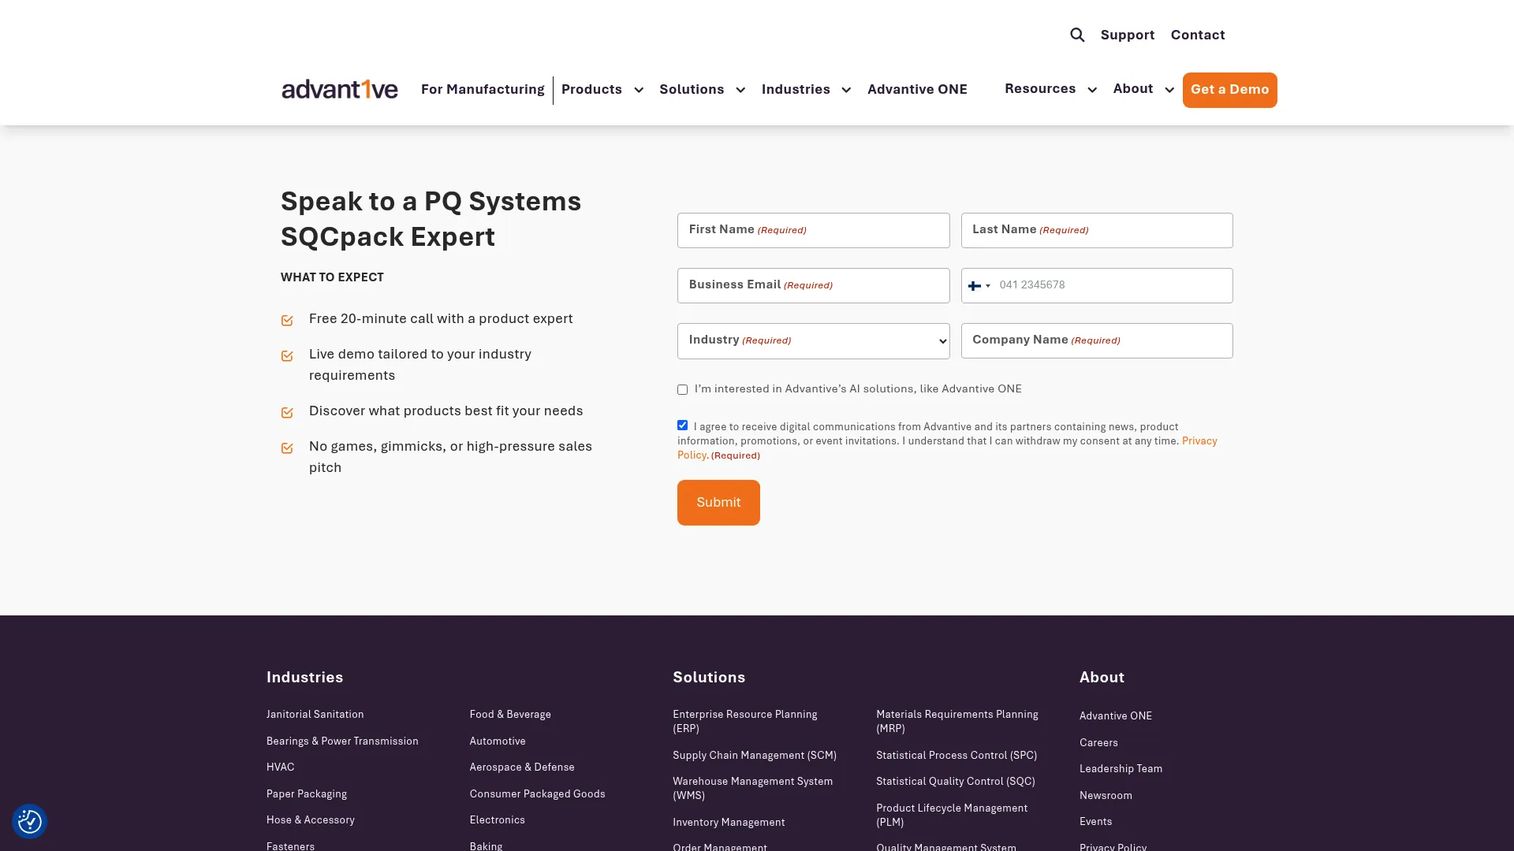Open Bearings & Power Transmission footer link
This screenshot has width=1514, height=851.
click(342, 742)
